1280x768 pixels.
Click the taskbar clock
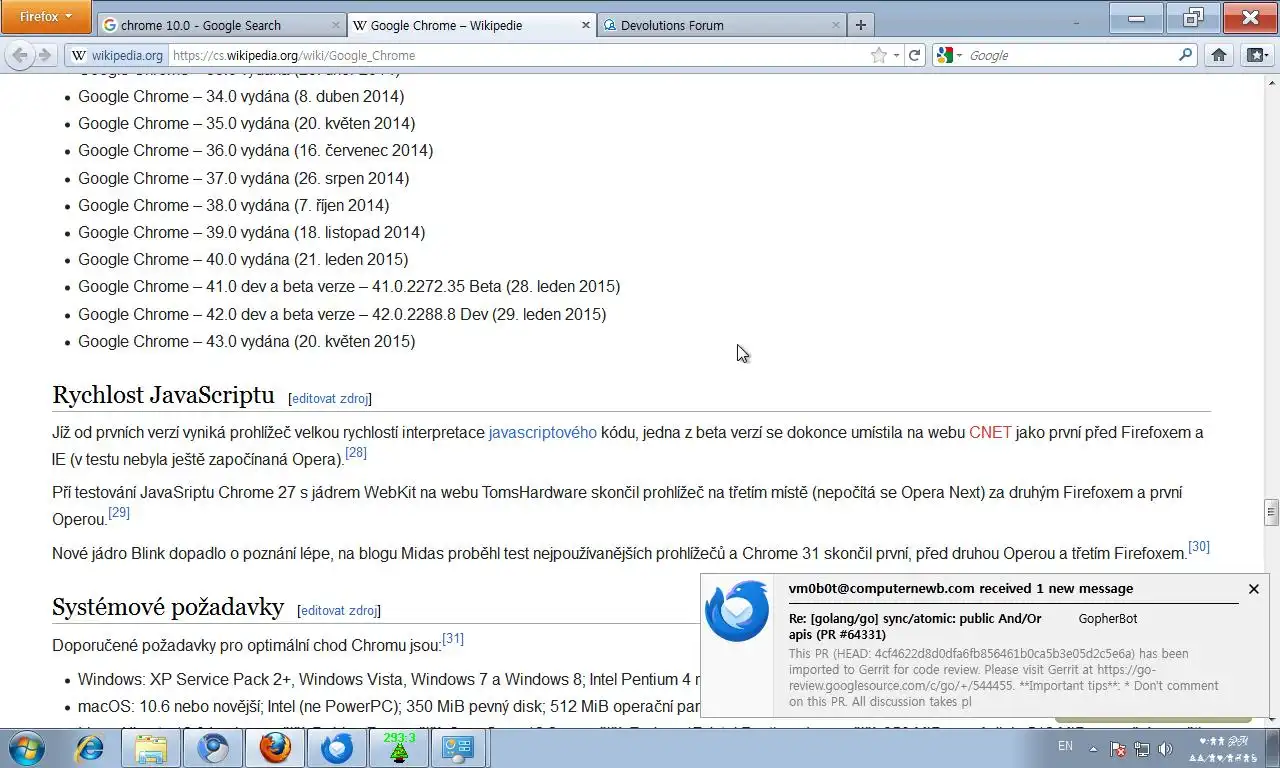(1224, 748)
